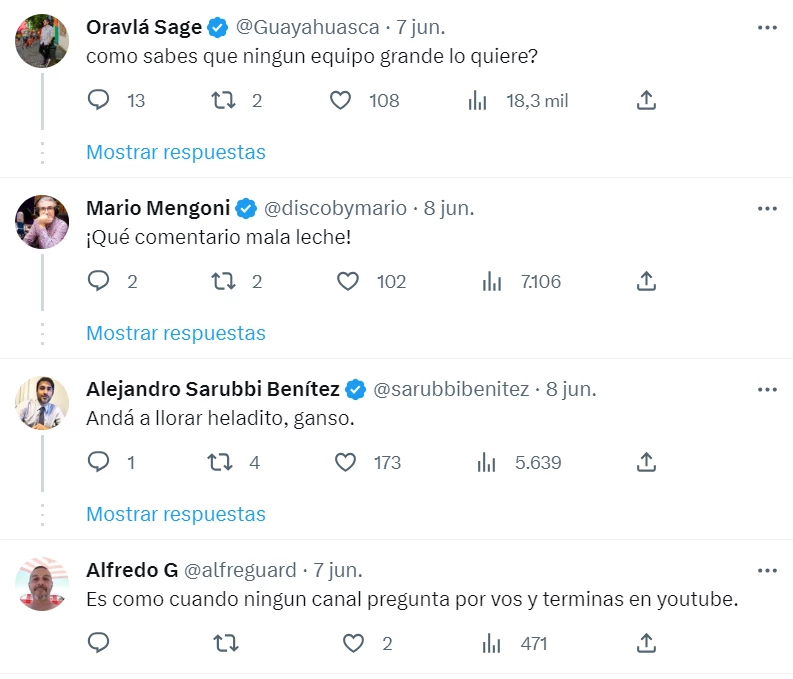Like Mario Mengoni's tweet
Screen dimensions: 793x679
(347, 281)
